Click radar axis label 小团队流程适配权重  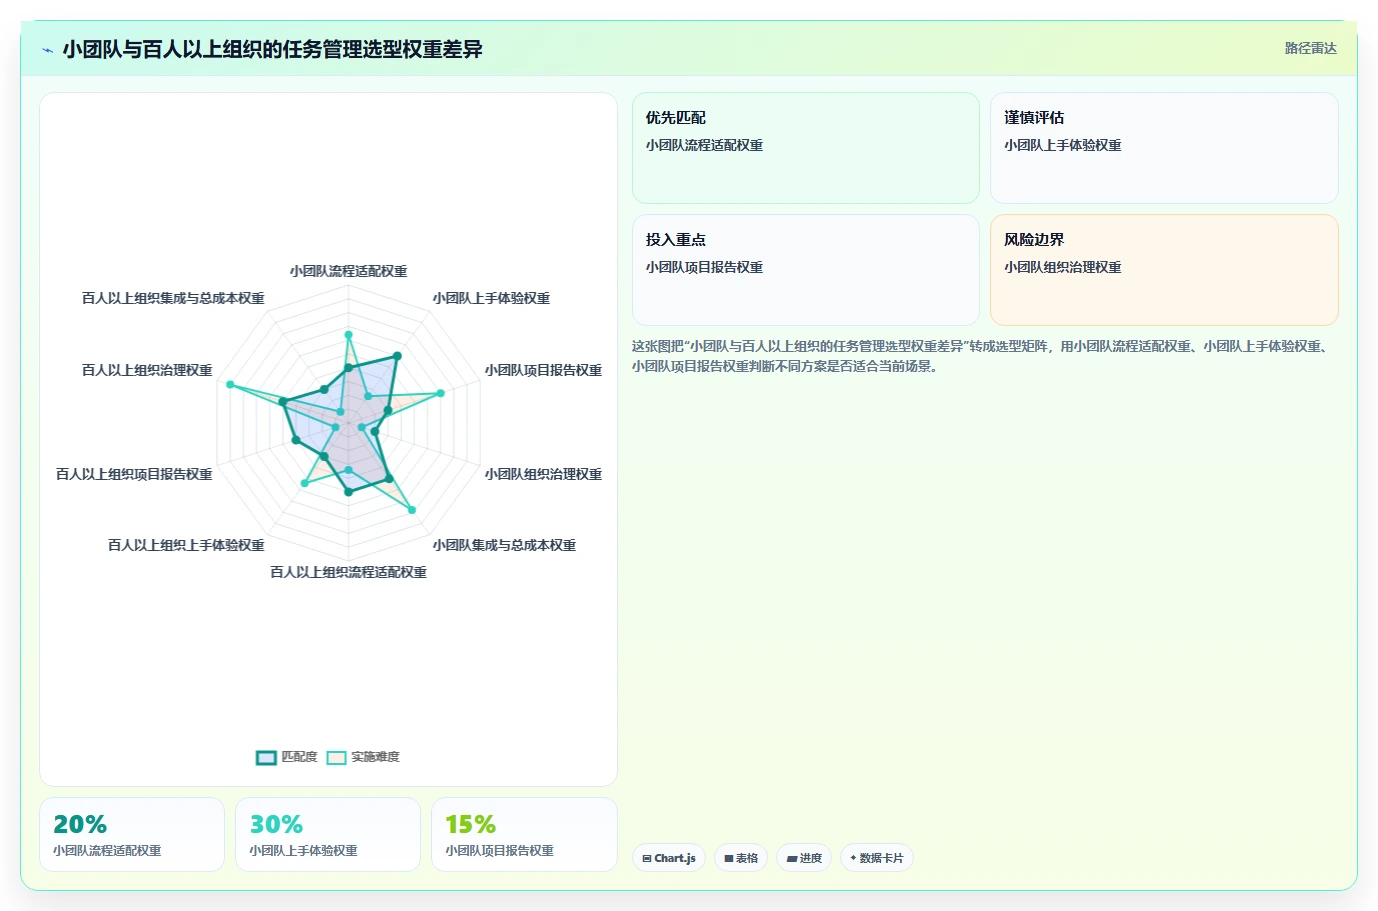[x=348, y=271]
